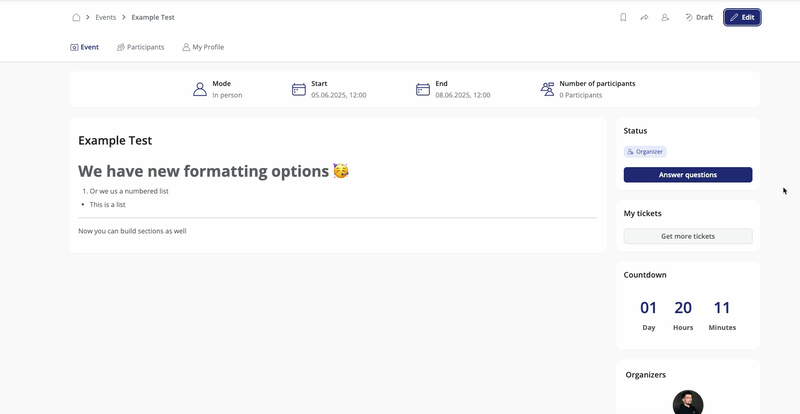The height and width of the screenshot is (414, 800).
Task: Click the Organizer status badge
Action: tap(645, 152)
